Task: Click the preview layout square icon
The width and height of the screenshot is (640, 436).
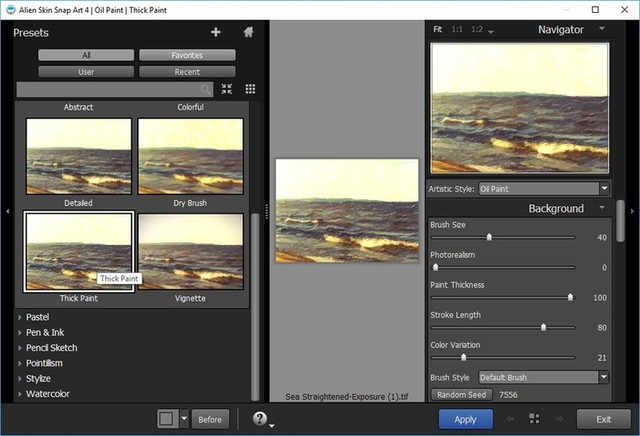Action: (x=168, y=419)
